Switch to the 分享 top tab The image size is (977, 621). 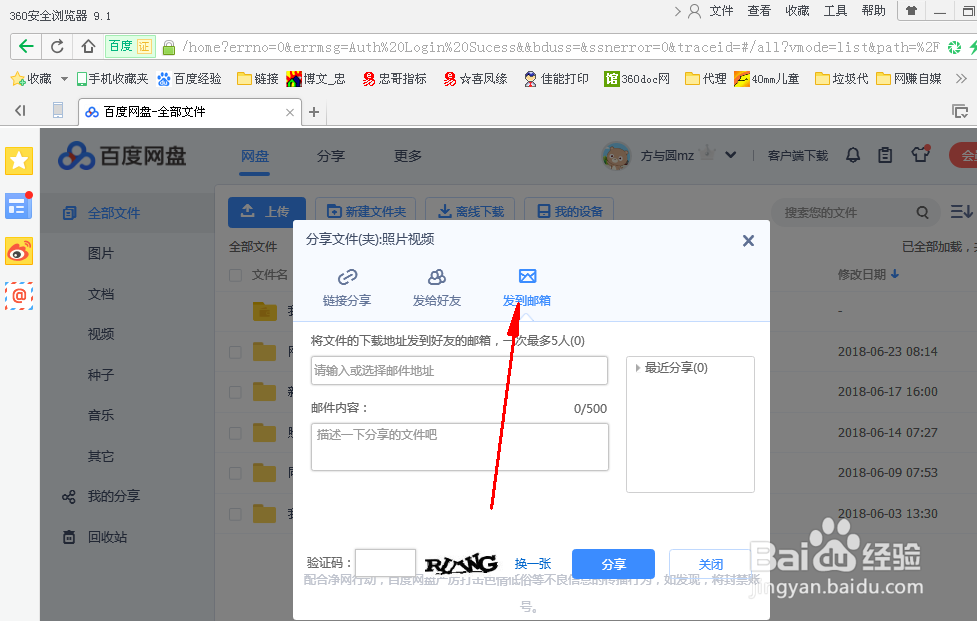point(331,156)
